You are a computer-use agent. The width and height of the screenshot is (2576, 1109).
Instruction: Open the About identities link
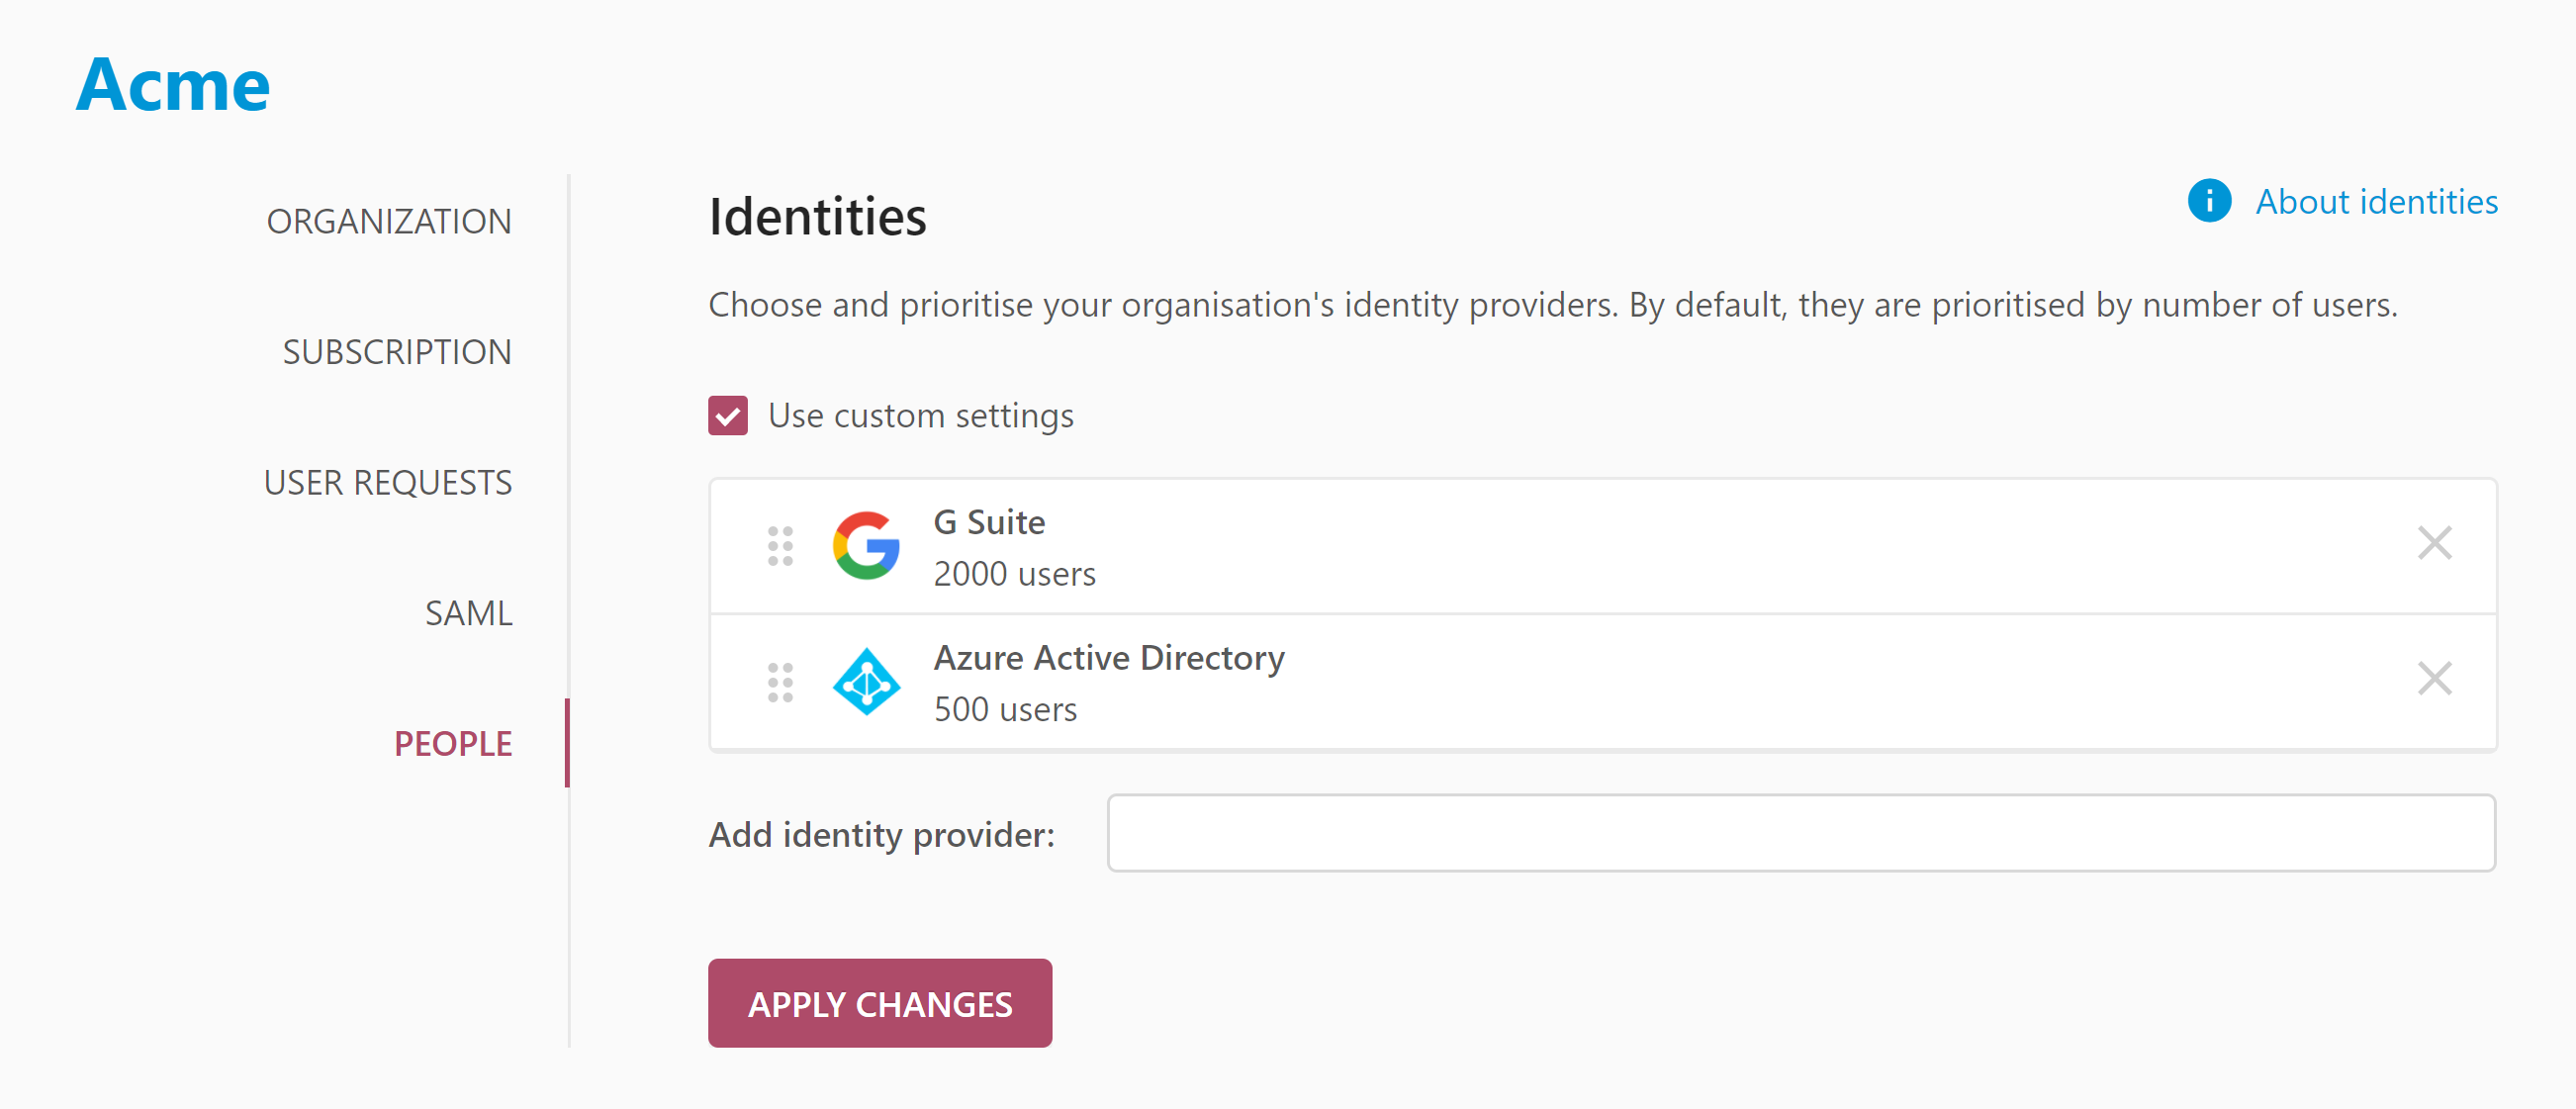click(2376, 202)
